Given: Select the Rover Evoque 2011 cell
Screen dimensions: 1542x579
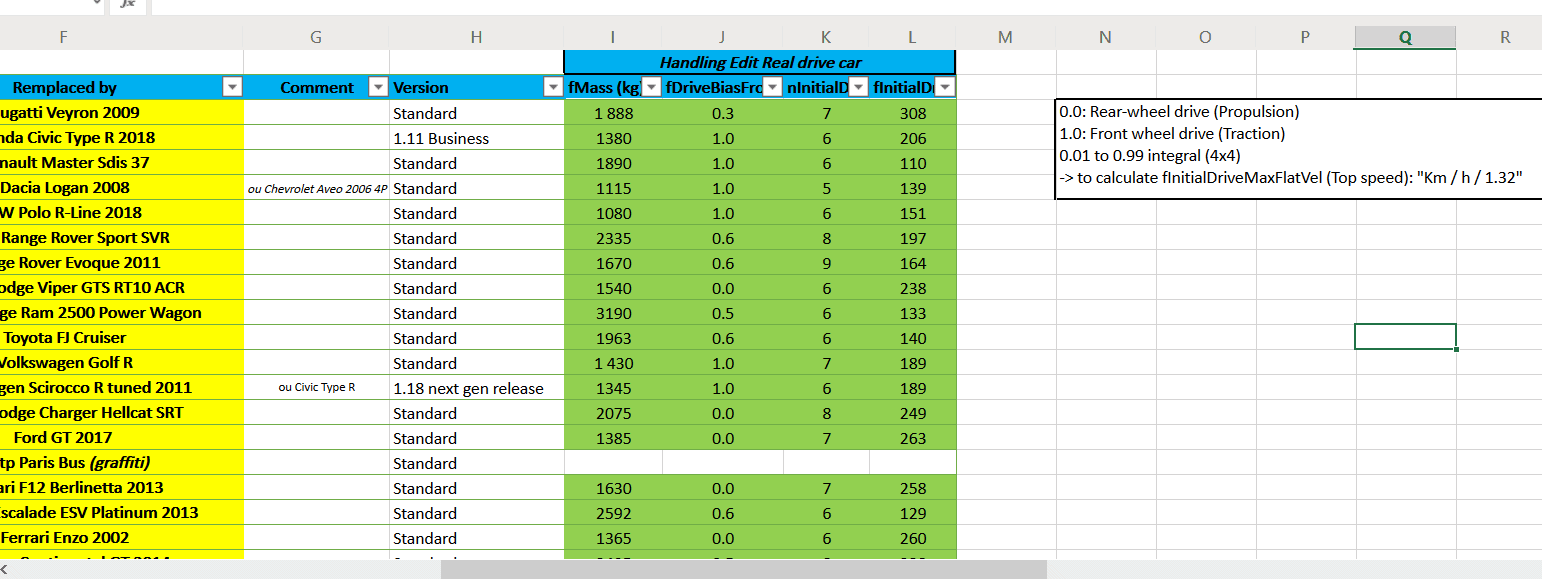Looking at the screenshot, I should 121,263.
